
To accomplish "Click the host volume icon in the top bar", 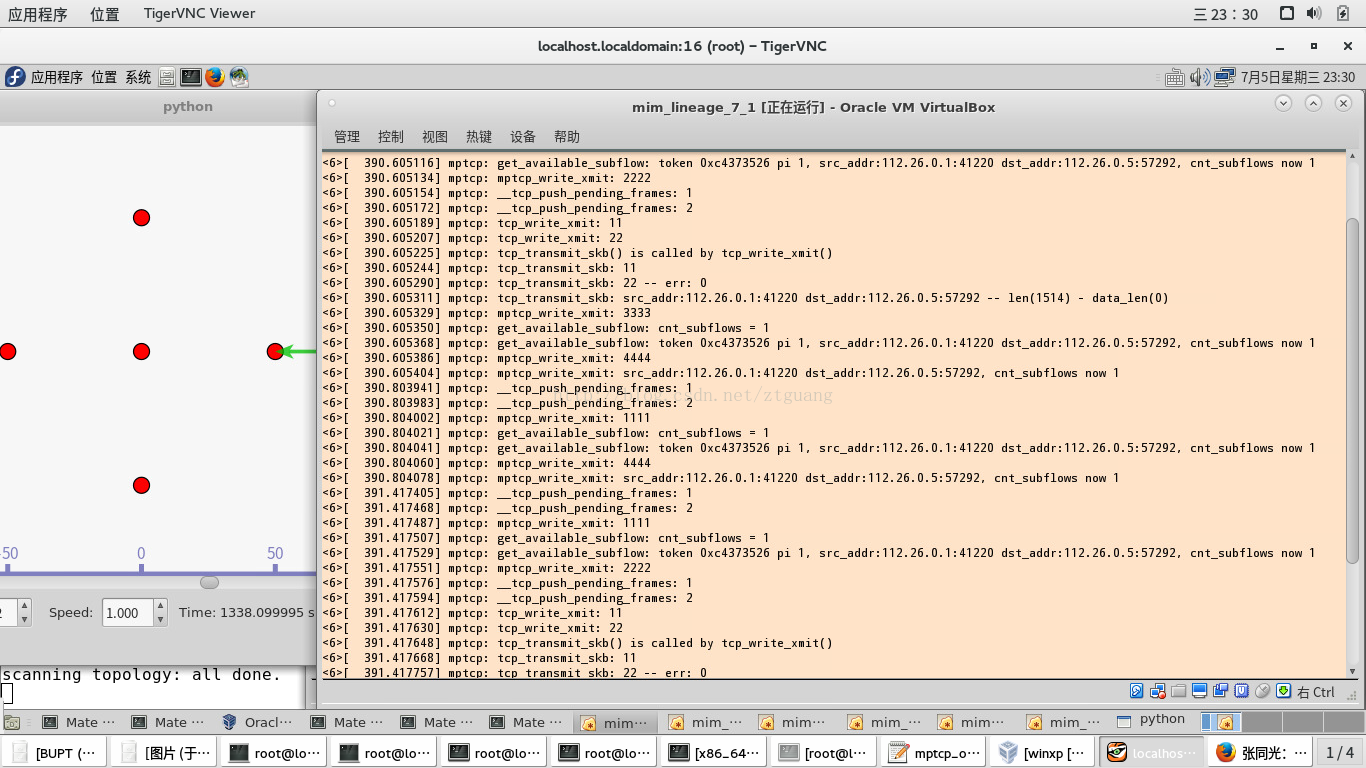I will (x=1313, y=13).
